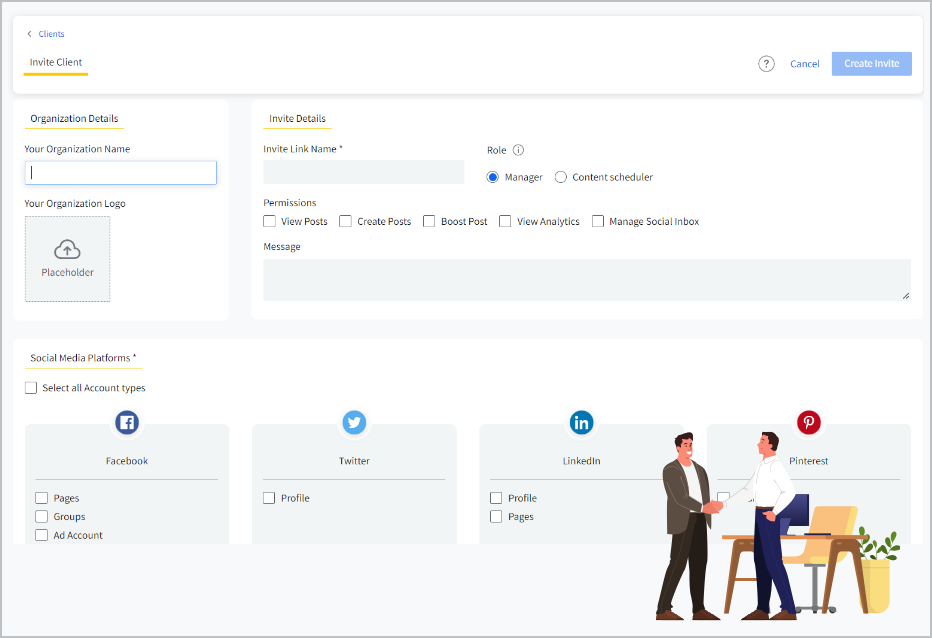Click the Message box resize handle
This screenshot has height=638, width=932.
click(905, 296)
